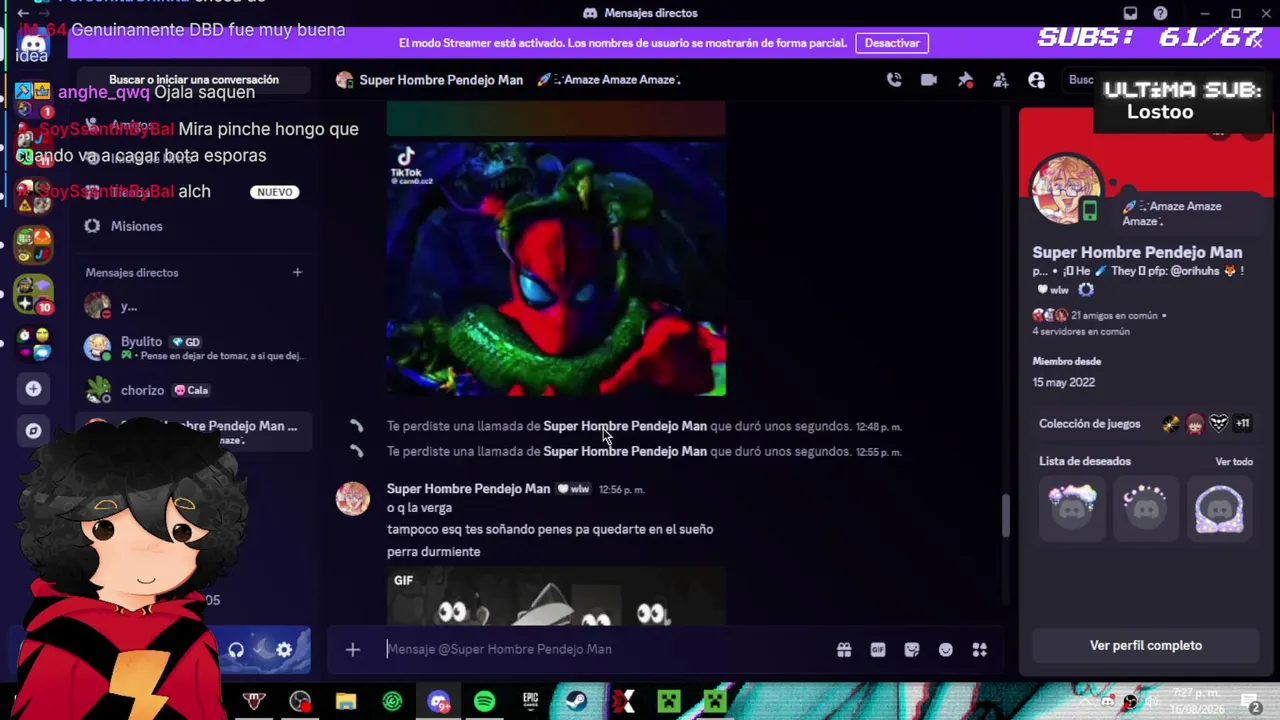1280x720 pixels.
Task: Open the sticker picker
Action: point(912,650)
